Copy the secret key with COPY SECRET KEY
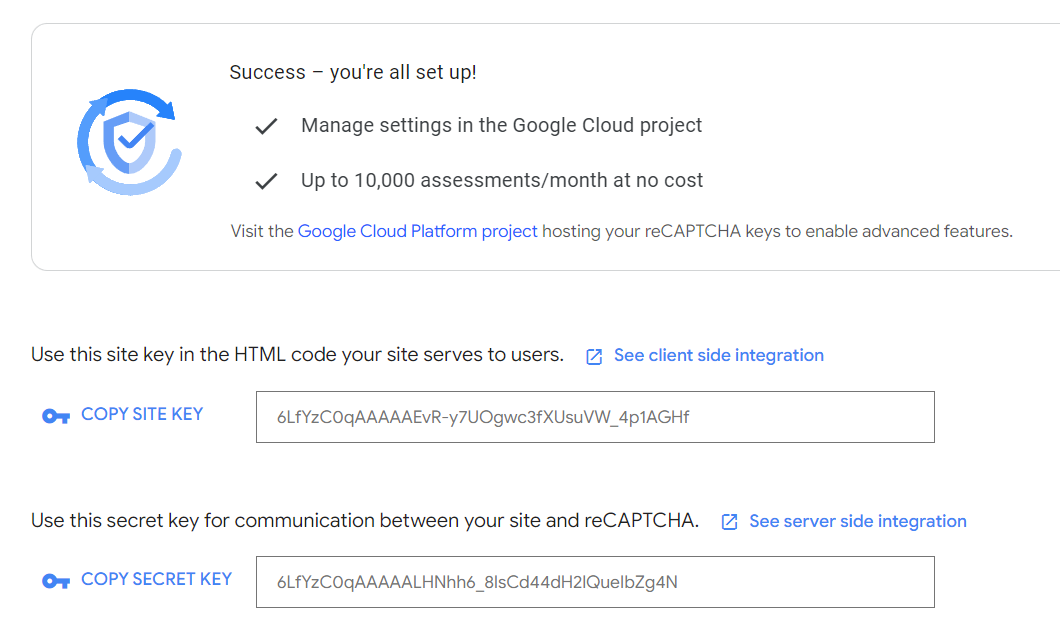The width and height of the screenshot is (1060, 634). click(156, 579)
